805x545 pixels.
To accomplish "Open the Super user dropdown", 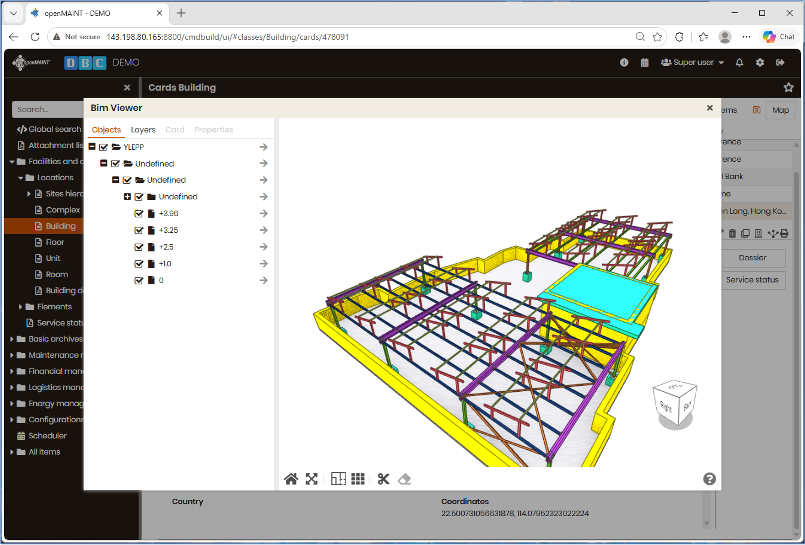I will [693, 63].
